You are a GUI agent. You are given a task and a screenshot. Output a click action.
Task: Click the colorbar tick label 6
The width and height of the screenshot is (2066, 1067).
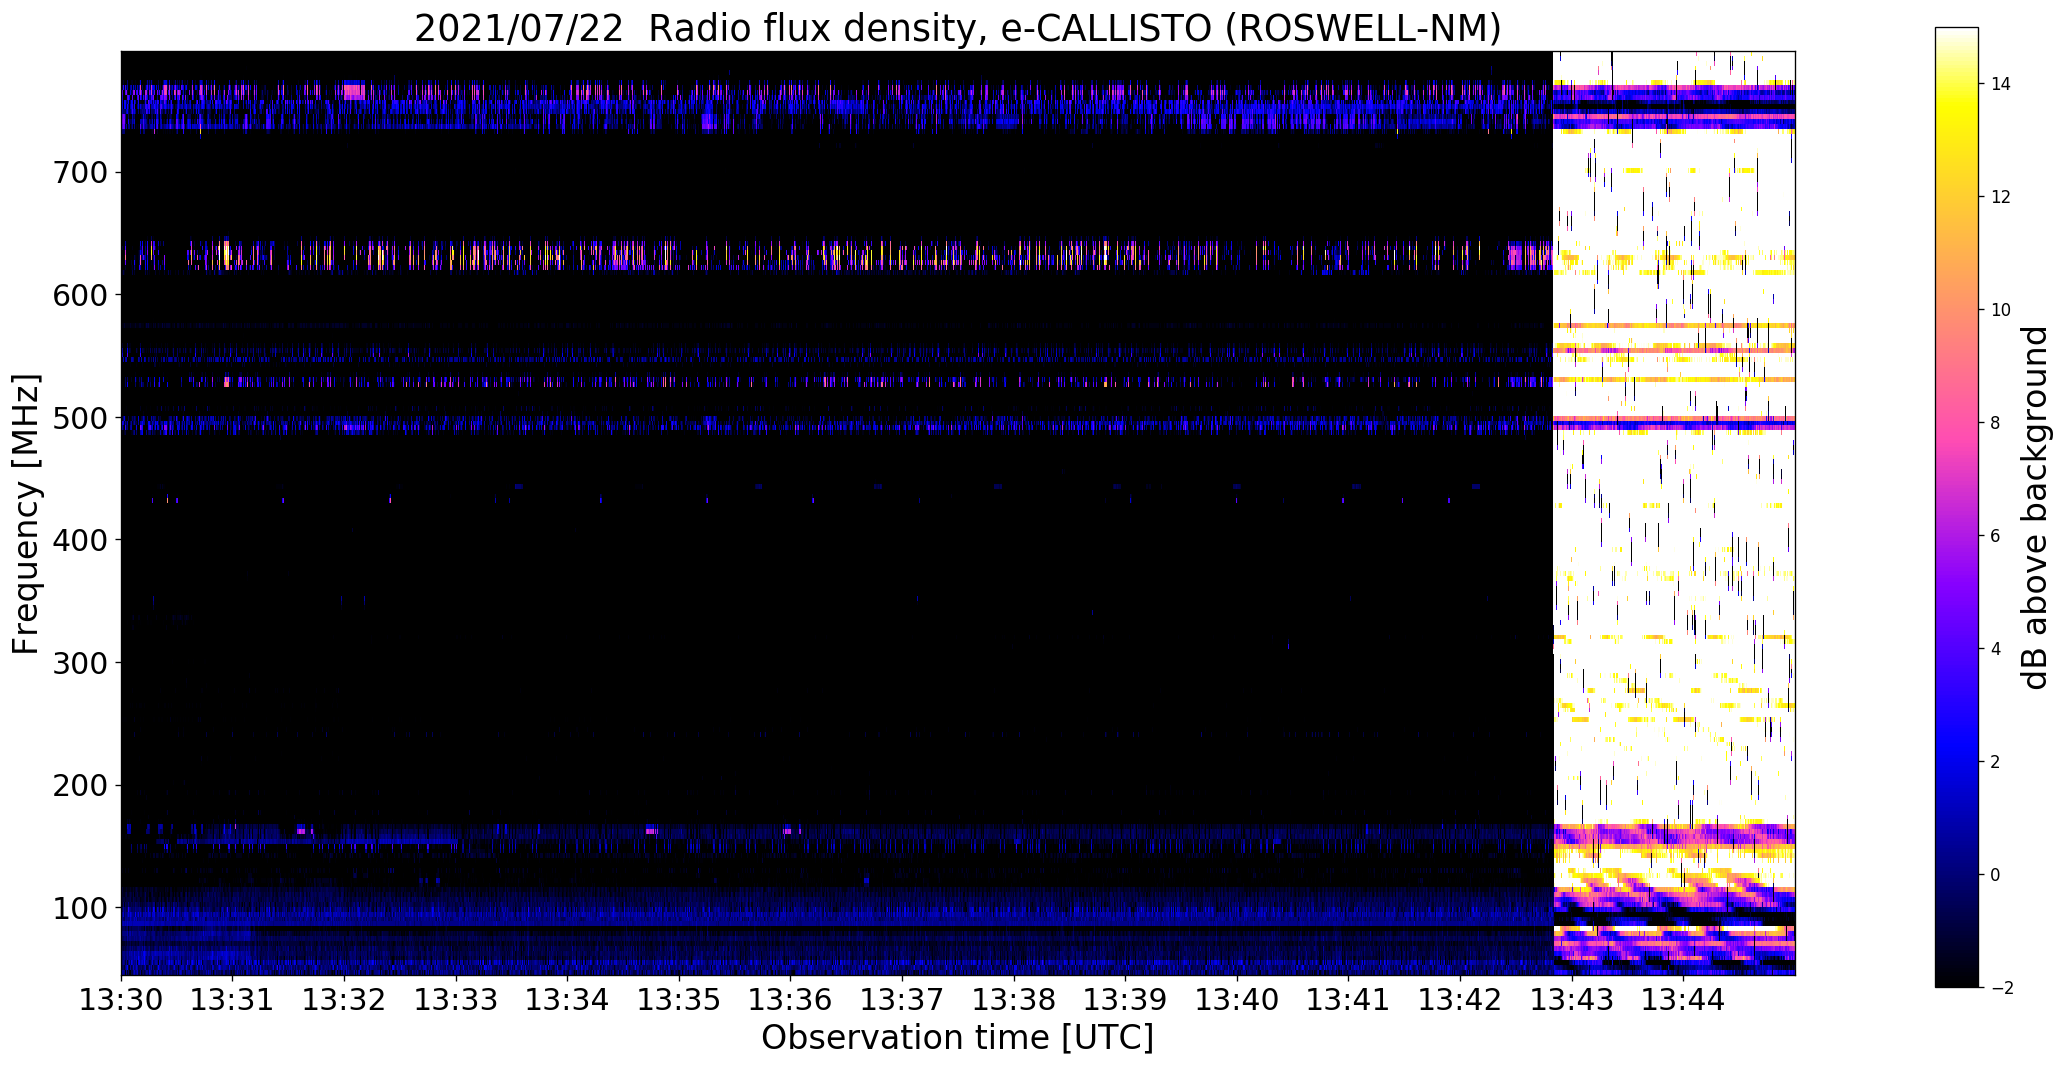pyautogui.click(x=1996, y=536)
